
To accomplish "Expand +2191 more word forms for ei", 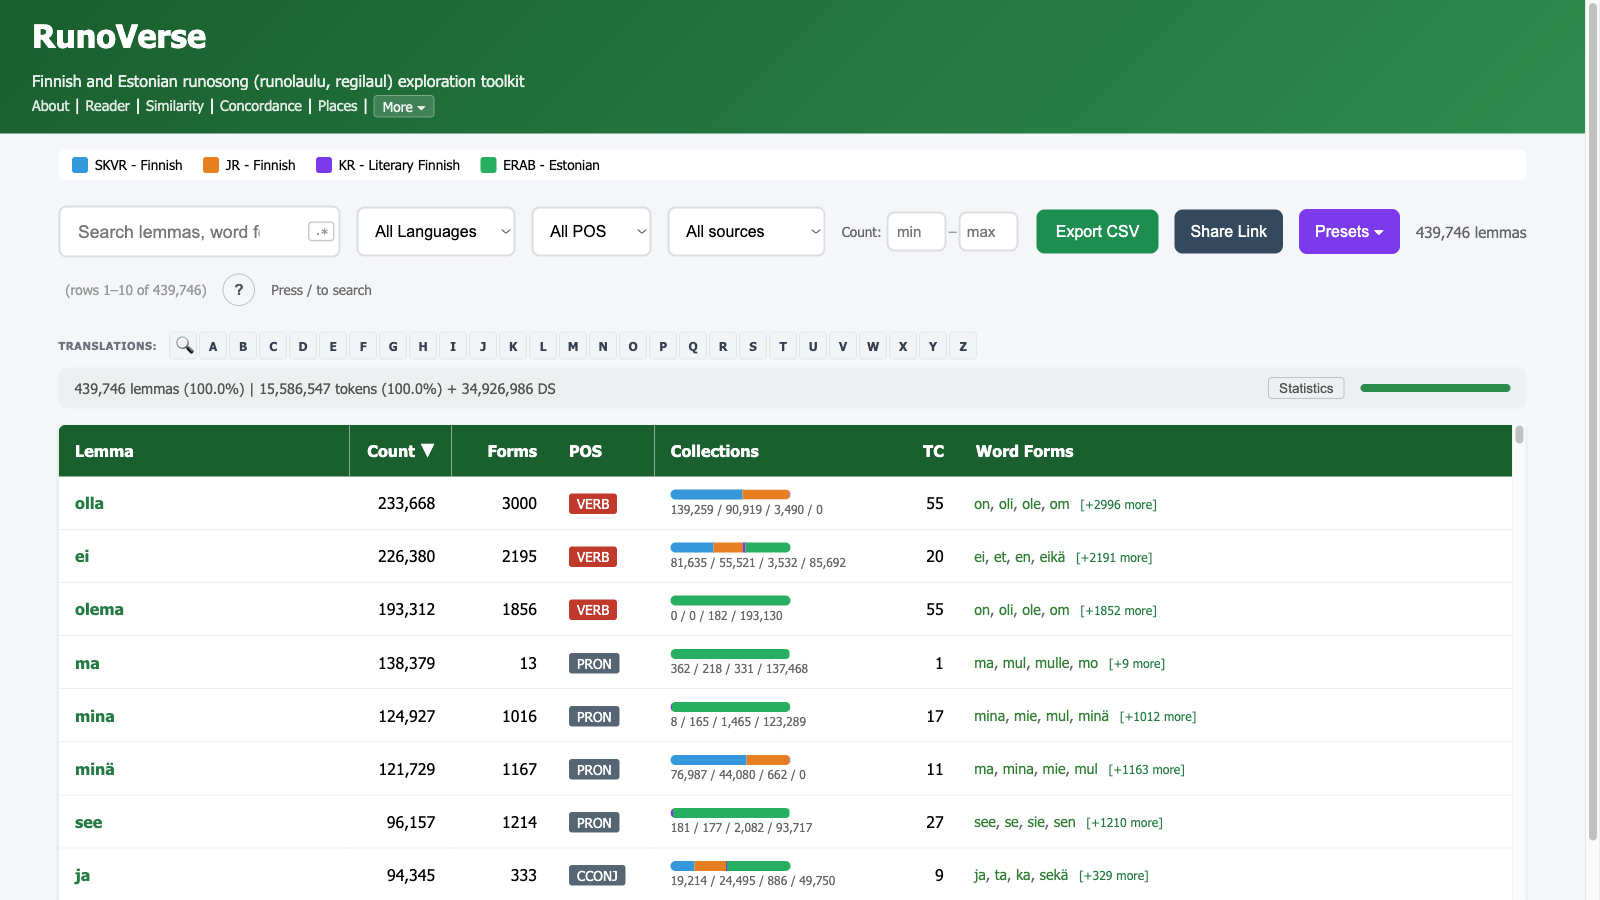I will 1114,558.
